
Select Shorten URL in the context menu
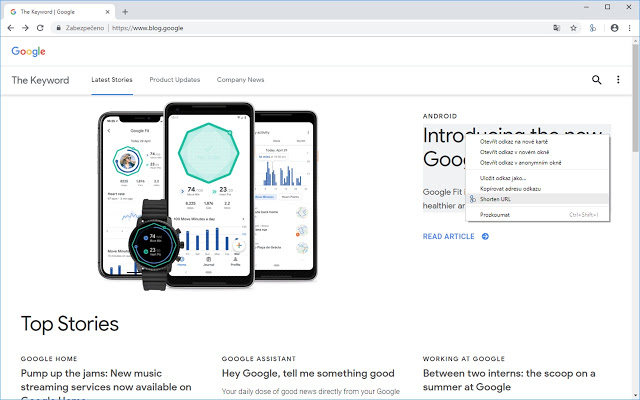pos(538,199)
